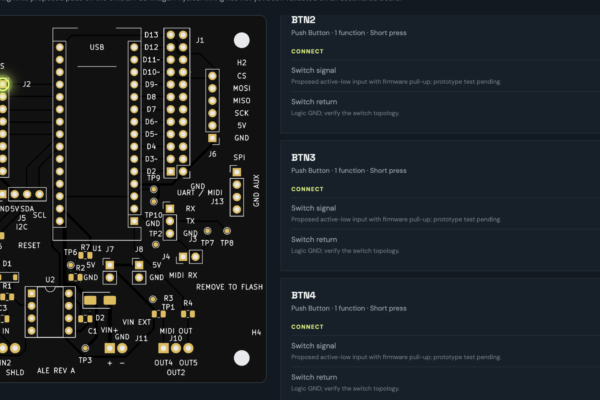Screen dimensions: 600x400
Task: Click the D8 pin label
Action: pos(151,97)
